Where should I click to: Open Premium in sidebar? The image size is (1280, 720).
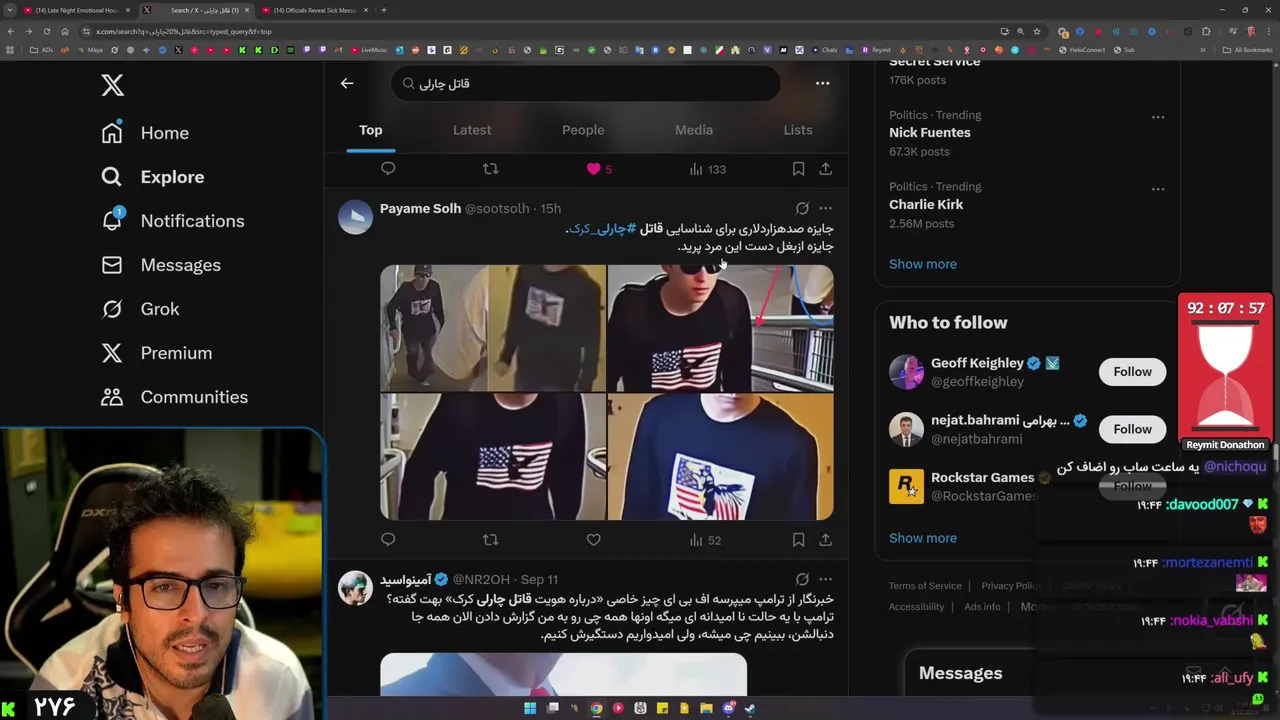(156, 353)
